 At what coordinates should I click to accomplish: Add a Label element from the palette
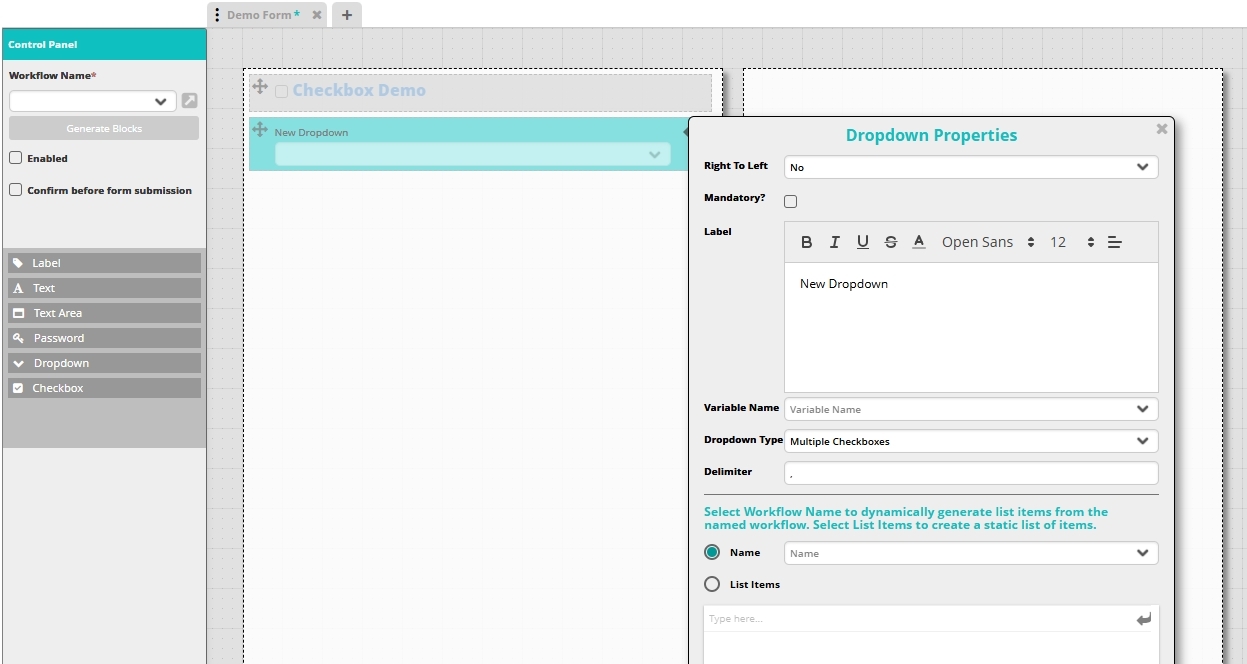click(x=104, y=263)
